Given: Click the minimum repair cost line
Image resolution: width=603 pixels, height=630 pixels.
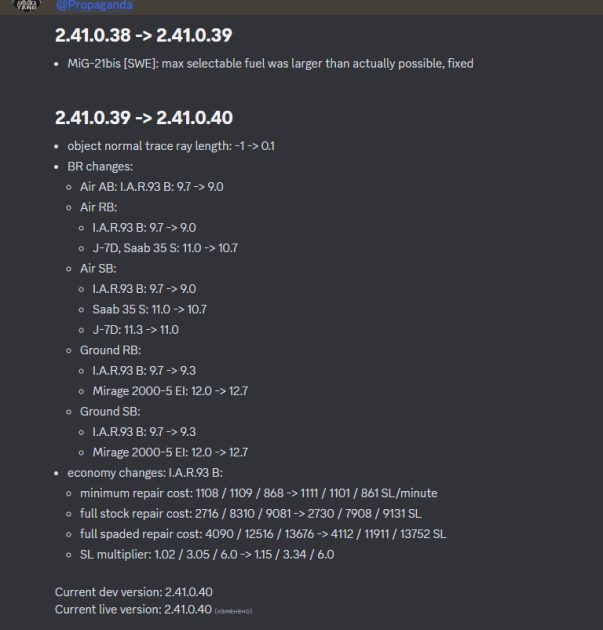Looking at the screenshot, I should [x=259, y=493].
